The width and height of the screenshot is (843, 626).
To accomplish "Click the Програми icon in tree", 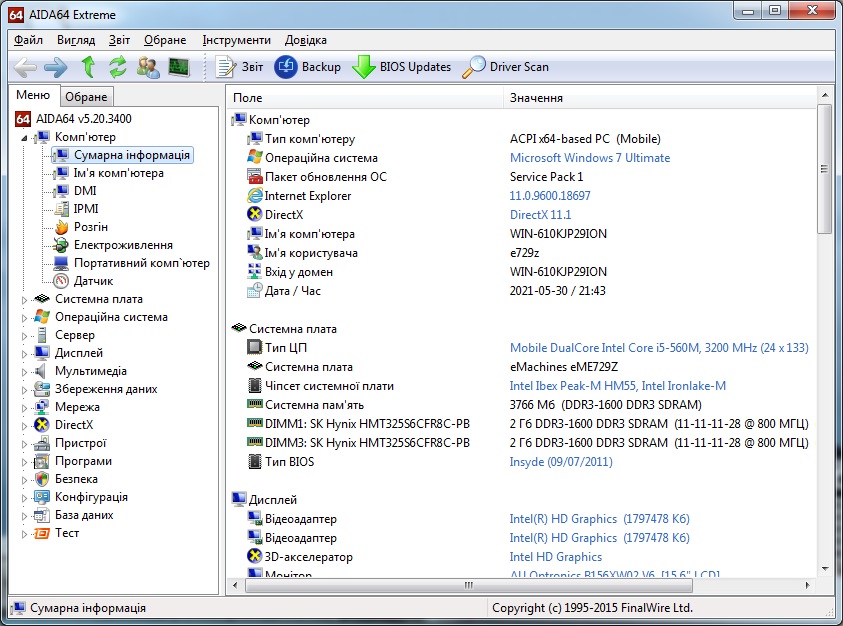I will click(41, 461).
